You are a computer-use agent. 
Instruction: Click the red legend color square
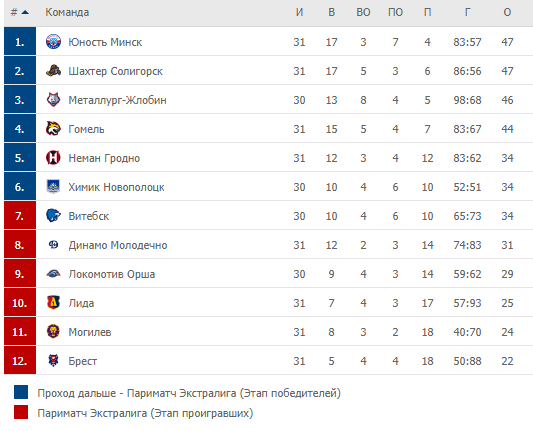21,412
